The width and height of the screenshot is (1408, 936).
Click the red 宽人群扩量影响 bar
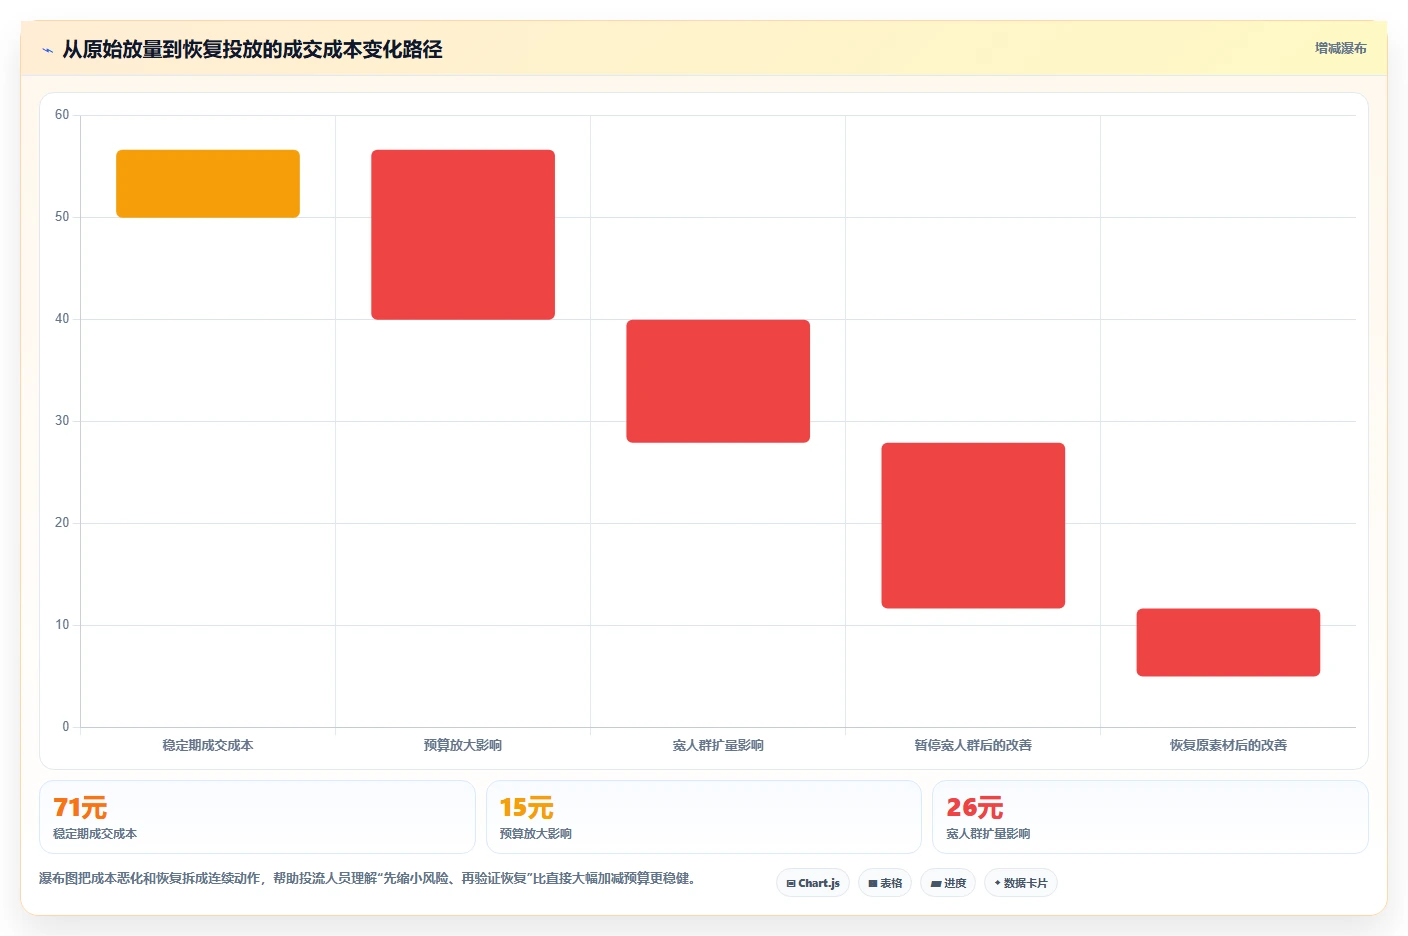pos(718,381)
